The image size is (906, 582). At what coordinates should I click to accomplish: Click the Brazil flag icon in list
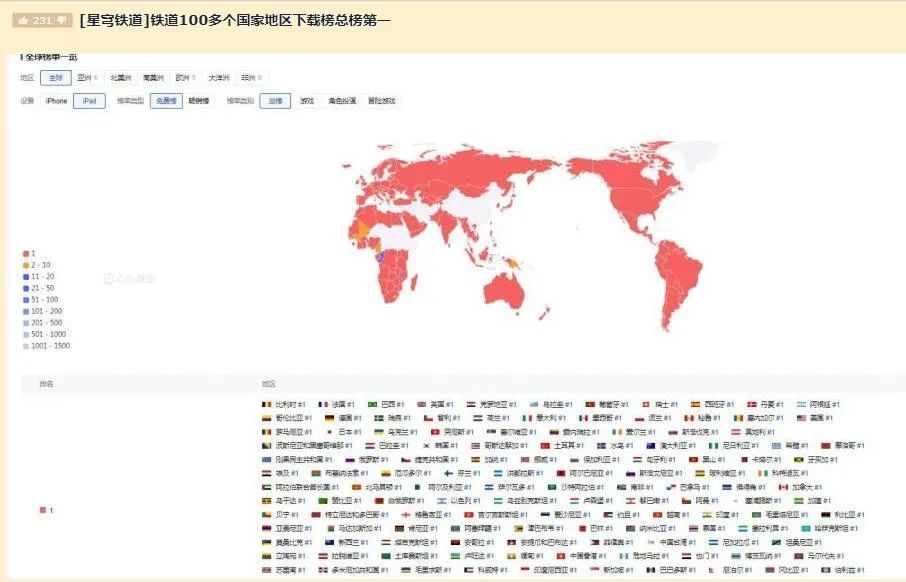pos(373,405)
